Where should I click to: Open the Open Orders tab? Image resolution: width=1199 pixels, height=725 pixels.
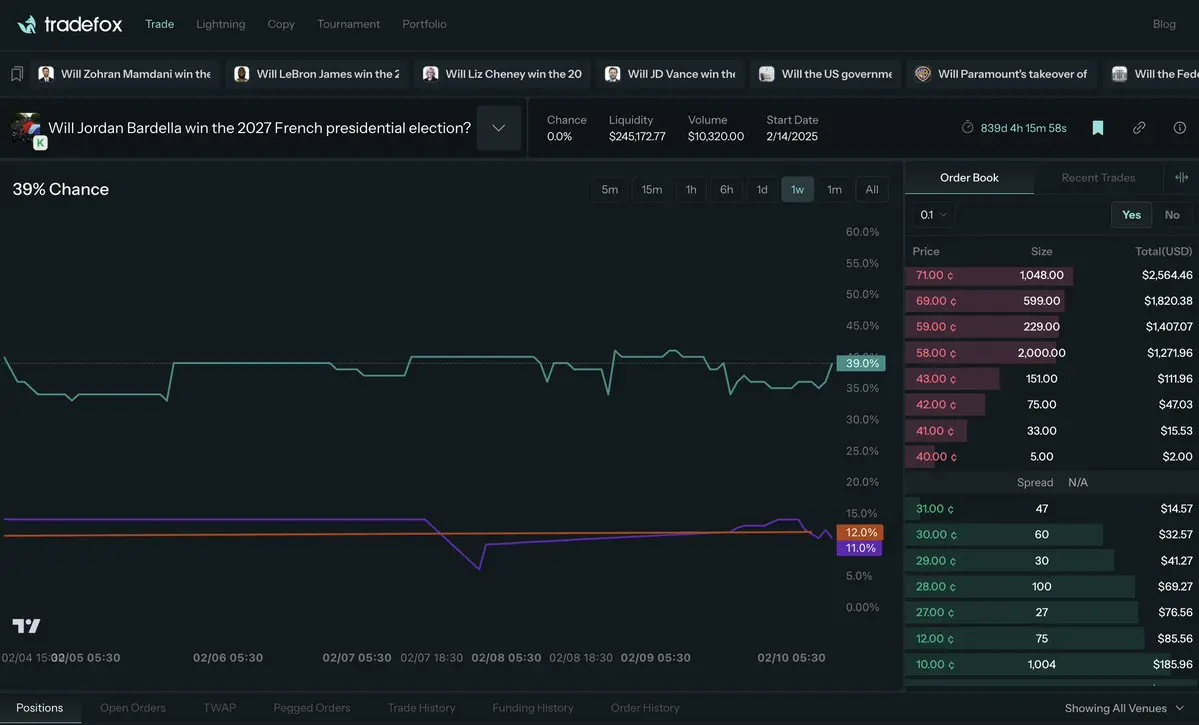pos(133,708)
